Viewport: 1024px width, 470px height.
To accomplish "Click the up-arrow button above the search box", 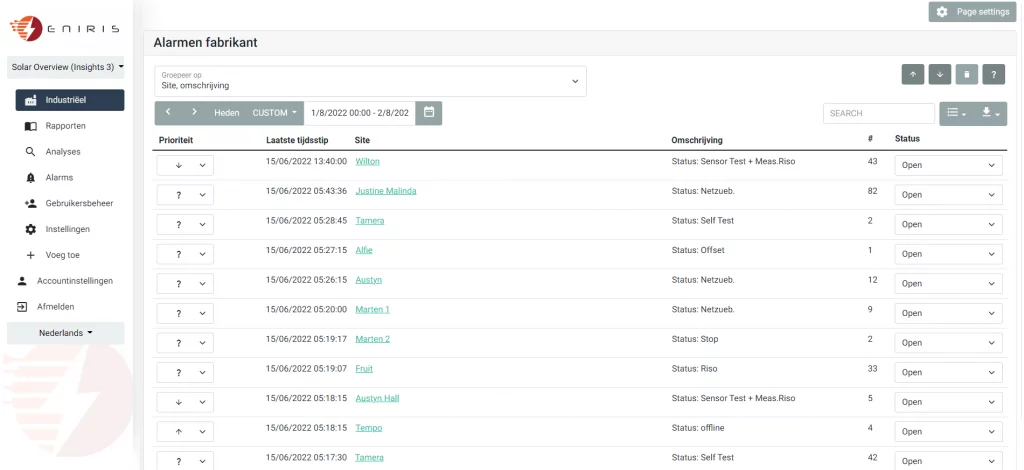I will 913,74.
